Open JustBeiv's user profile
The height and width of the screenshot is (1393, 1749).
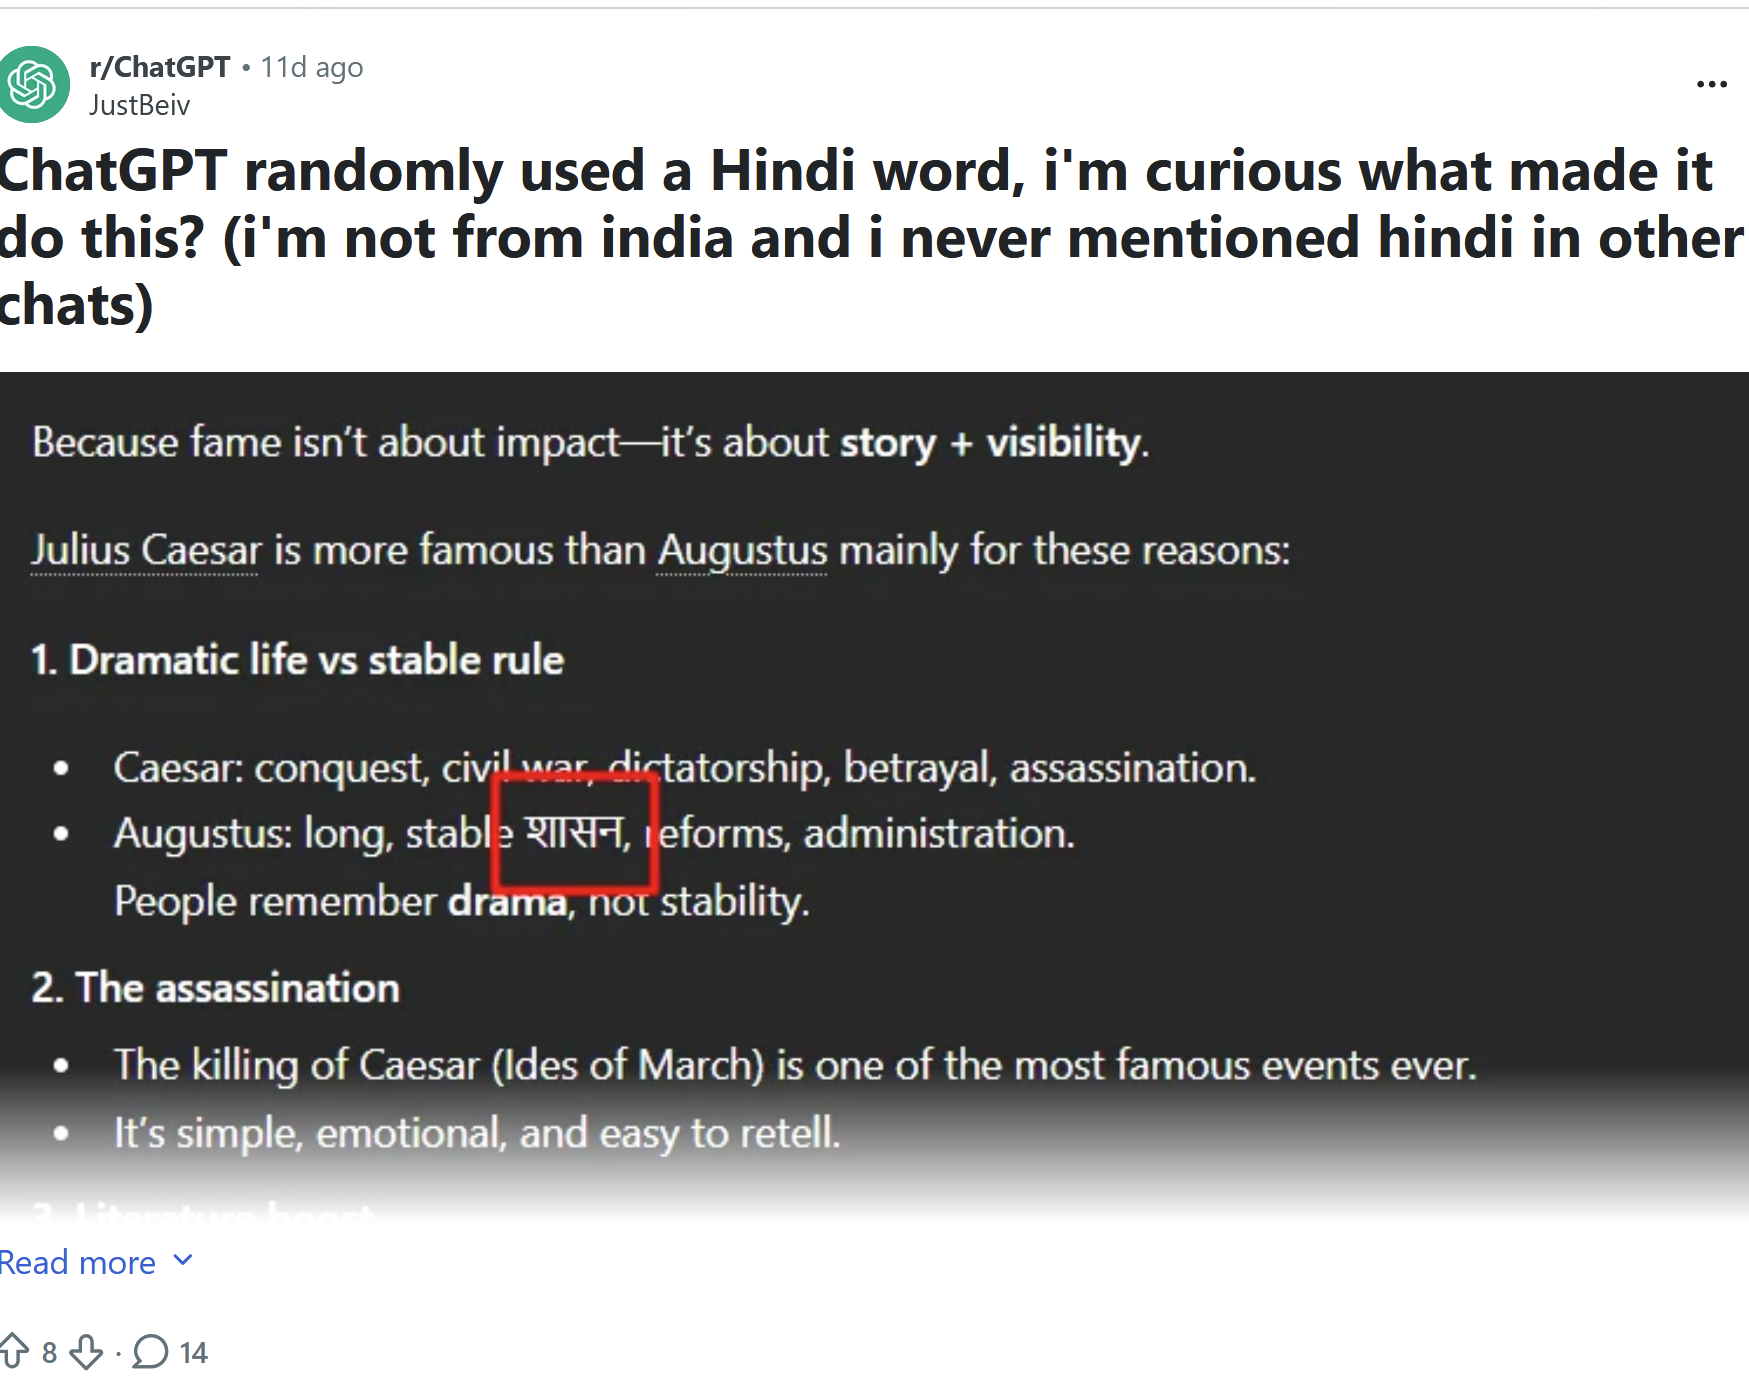[139, 105]
